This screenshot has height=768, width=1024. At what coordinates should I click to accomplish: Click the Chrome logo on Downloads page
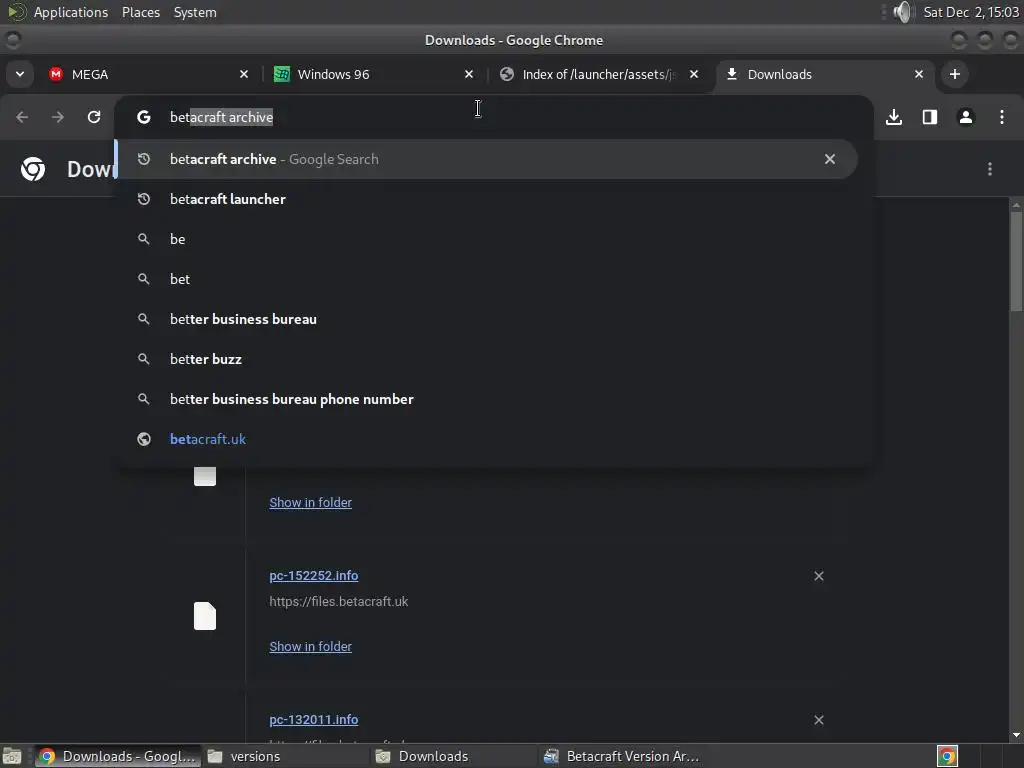[x=33, y=169]
